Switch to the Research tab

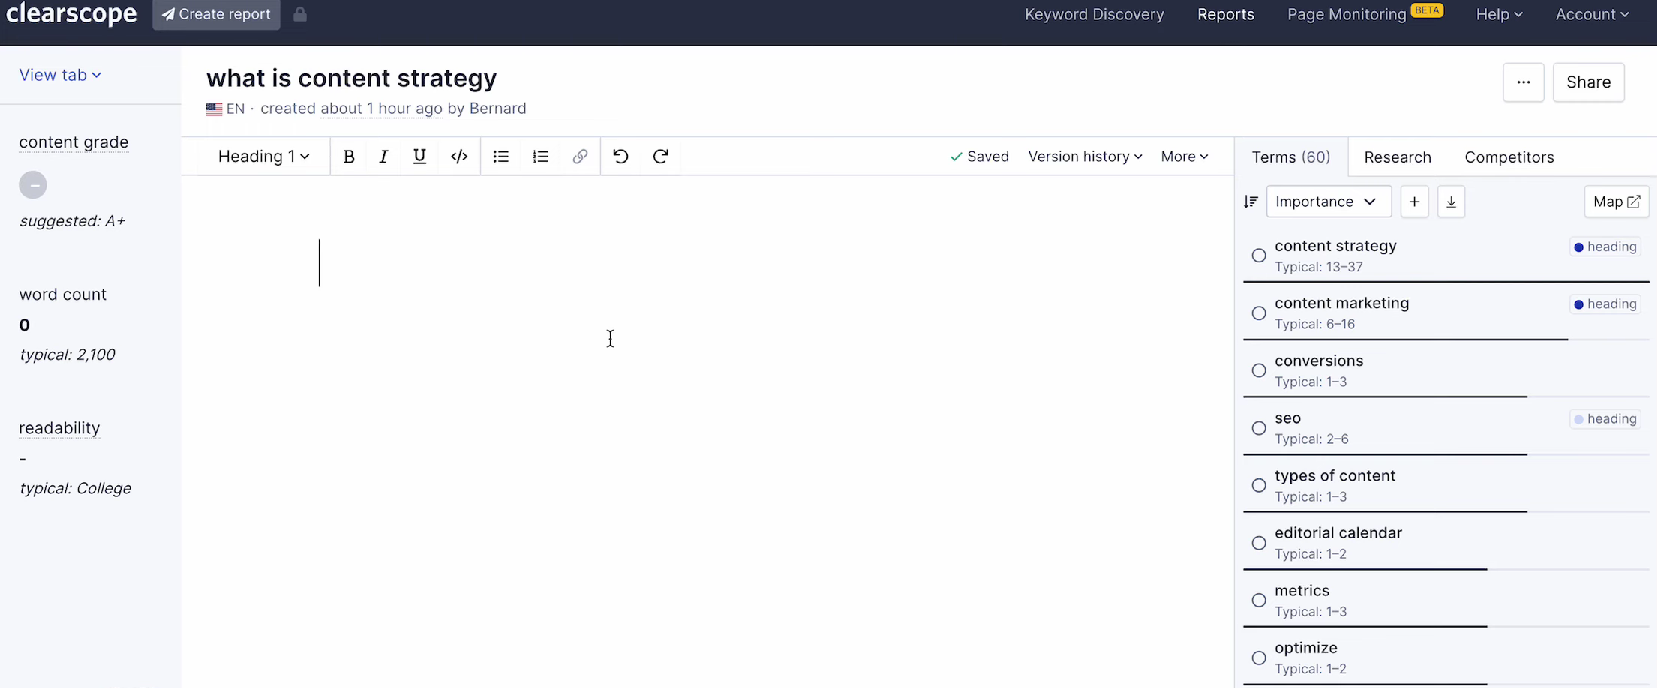[1397, 158]
